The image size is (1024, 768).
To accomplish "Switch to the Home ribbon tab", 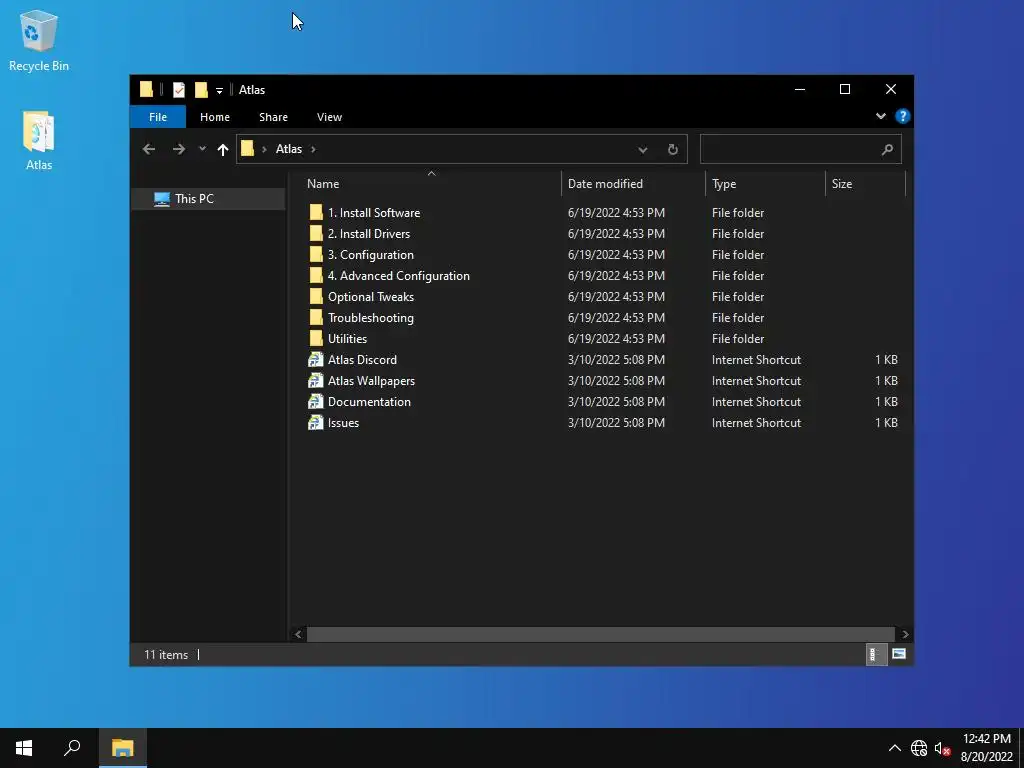I will click(215, 117).
